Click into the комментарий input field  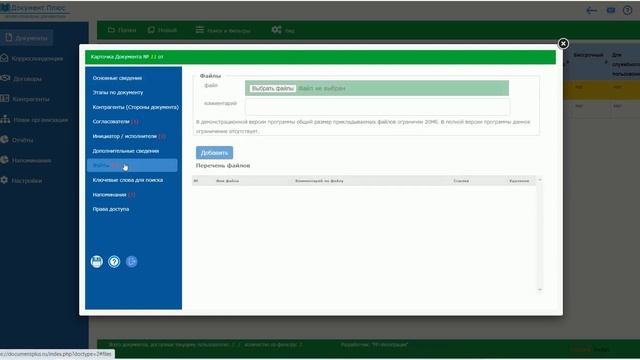coord(377,107)
